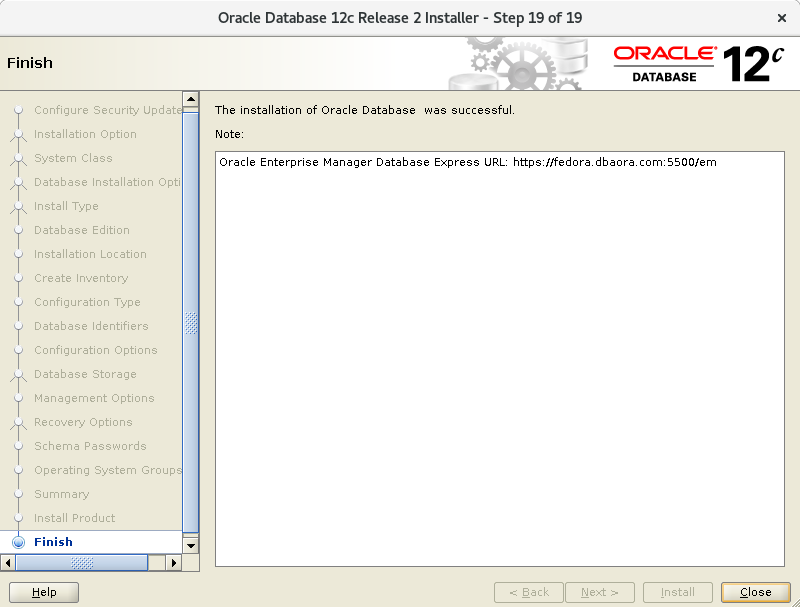Select the Recovery Options step
This screenshot has height=607, width=800.
pyautogui.click(x=83, y=422)
